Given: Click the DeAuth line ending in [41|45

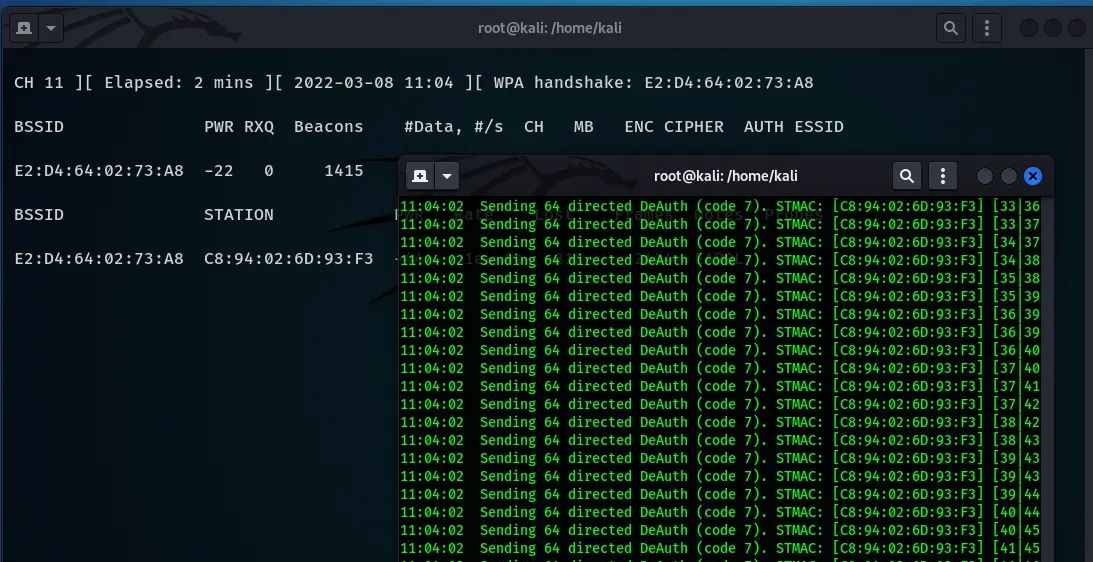Looking at the screenshot, I should [x=720, y=549].
